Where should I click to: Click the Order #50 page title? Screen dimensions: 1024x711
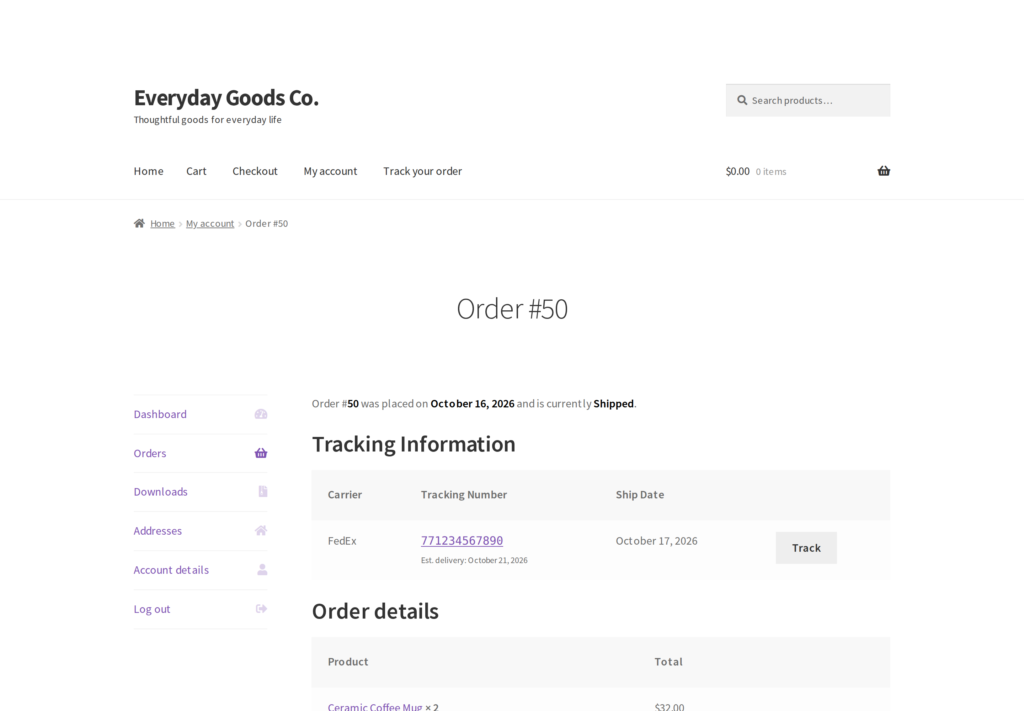pos(512,309)
